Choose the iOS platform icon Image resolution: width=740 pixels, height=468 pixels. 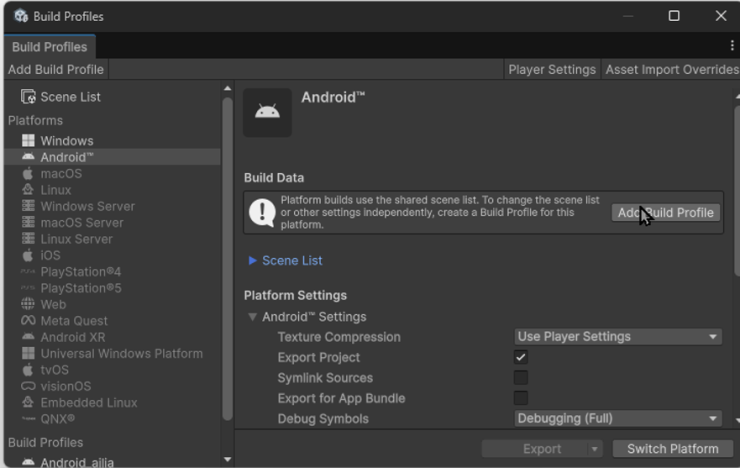click(28, 255)
